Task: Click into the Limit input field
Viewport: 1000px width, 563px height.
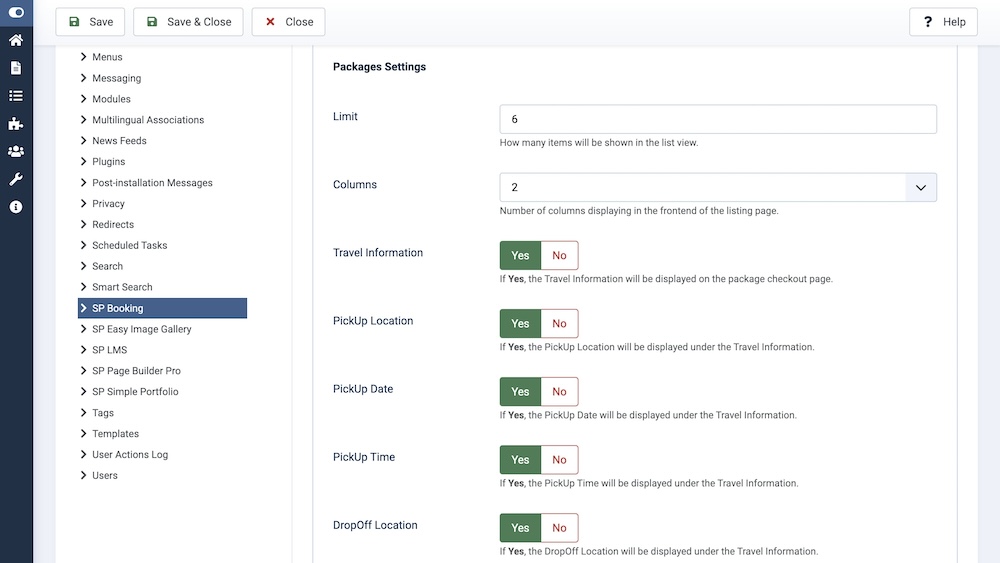Action: (x=718, y=119)
